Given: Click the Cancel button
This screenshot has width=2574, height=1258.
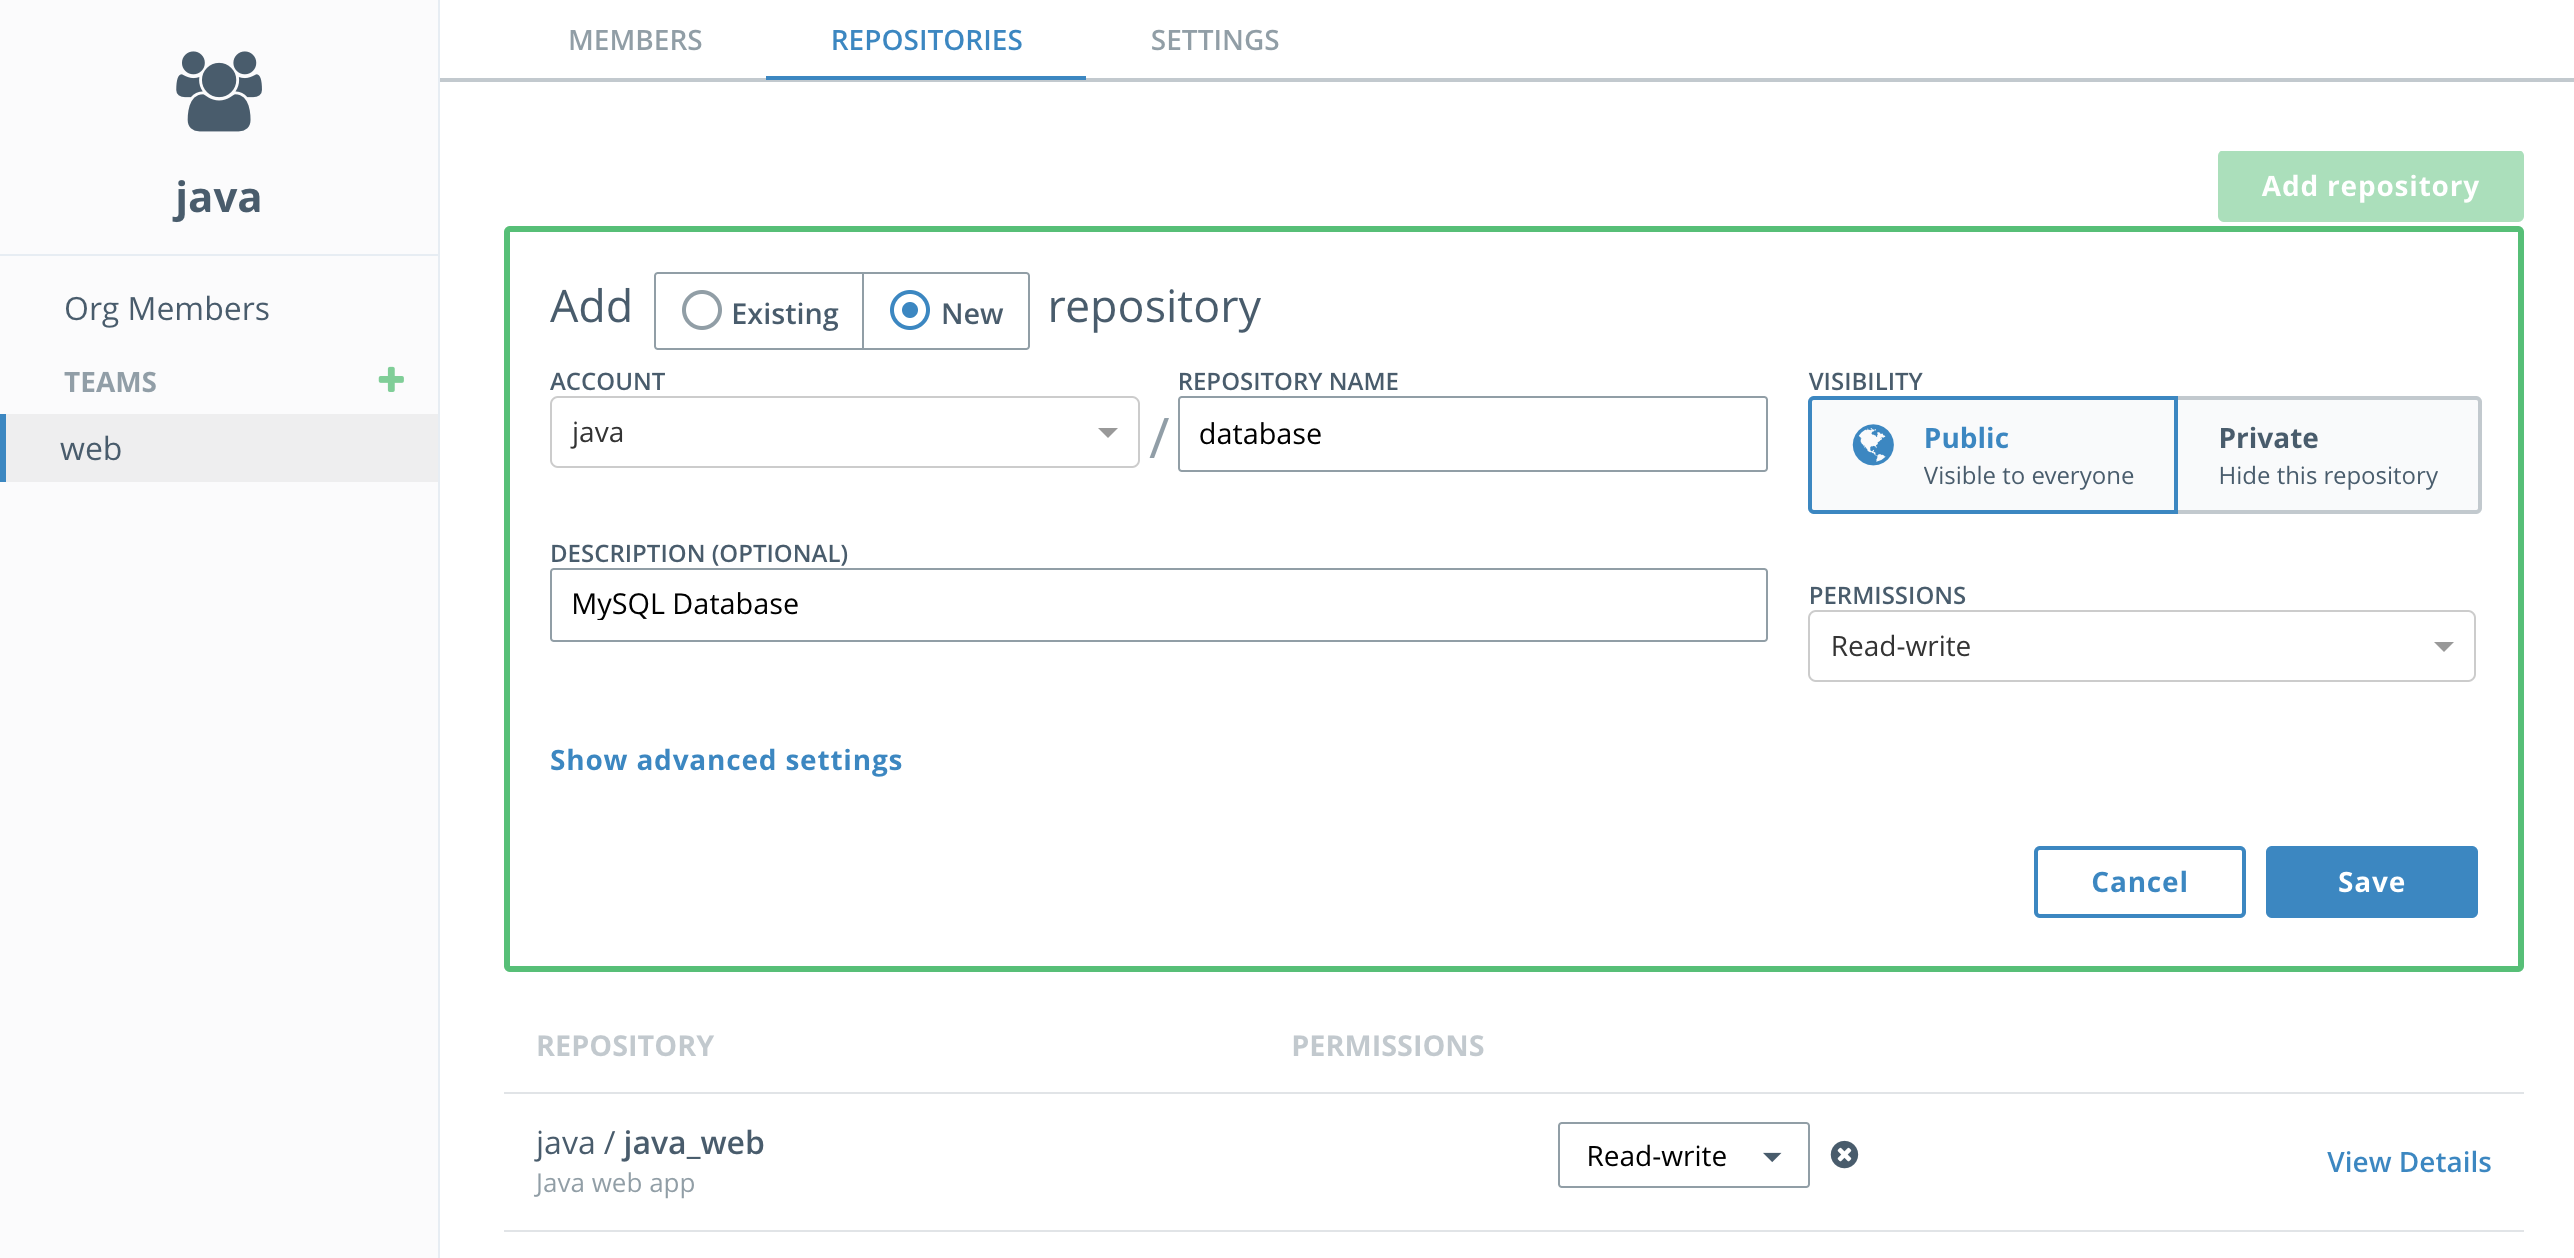Looking at the screenshot, I should coord(2139,882).
